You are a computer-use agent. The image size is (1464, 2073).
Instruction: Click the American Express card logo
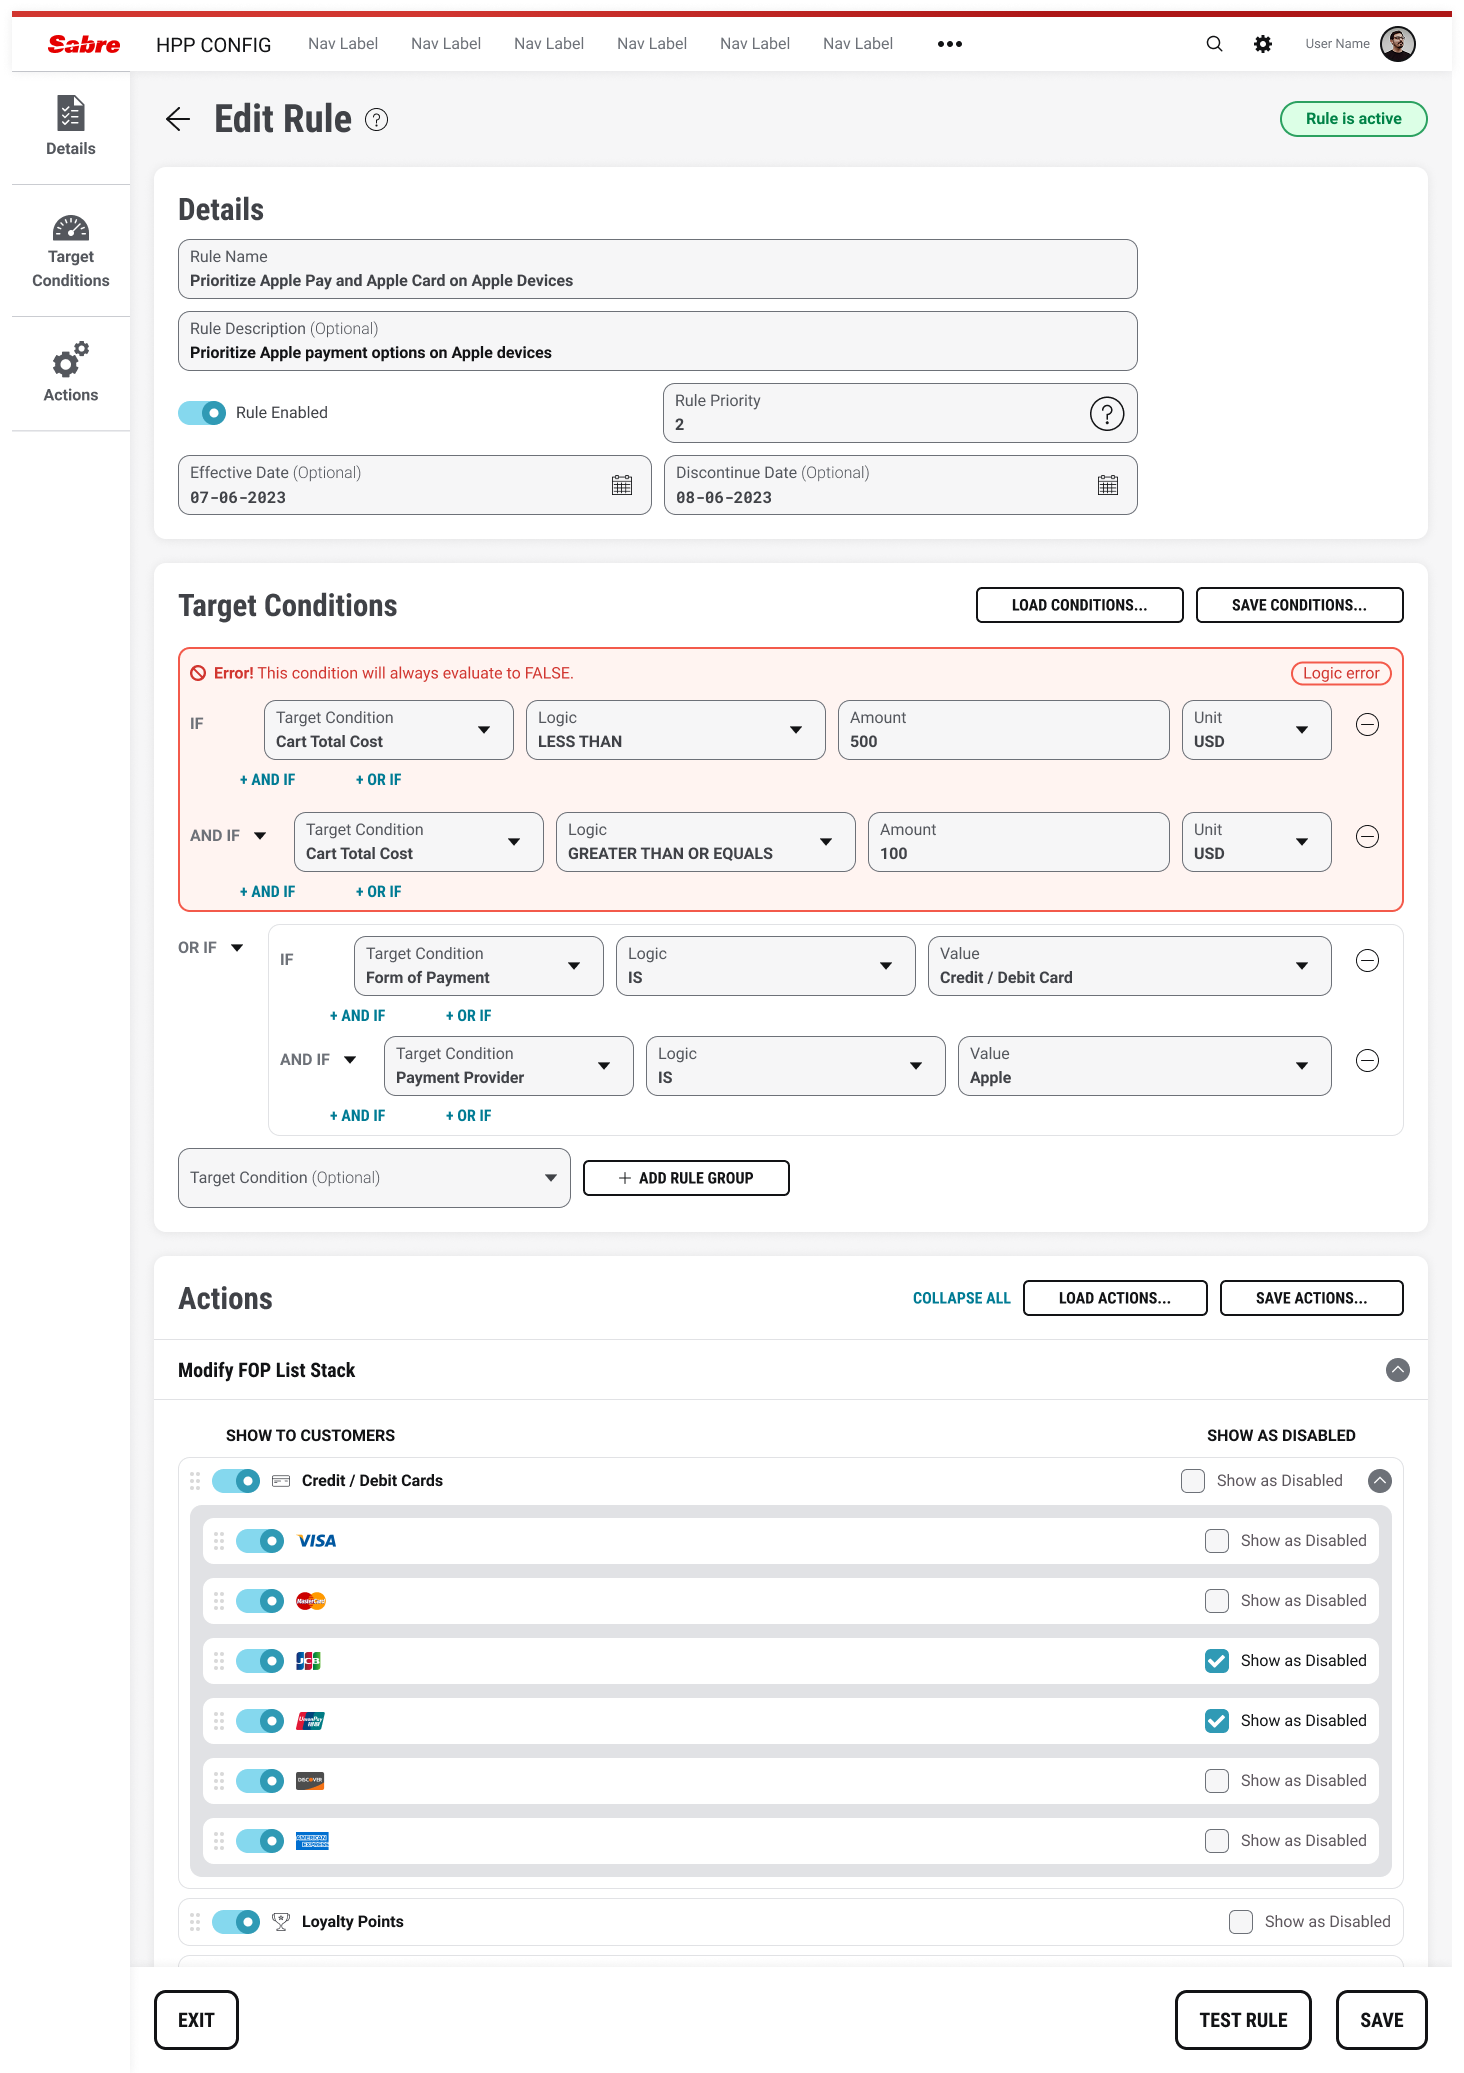coord(312,1841)
